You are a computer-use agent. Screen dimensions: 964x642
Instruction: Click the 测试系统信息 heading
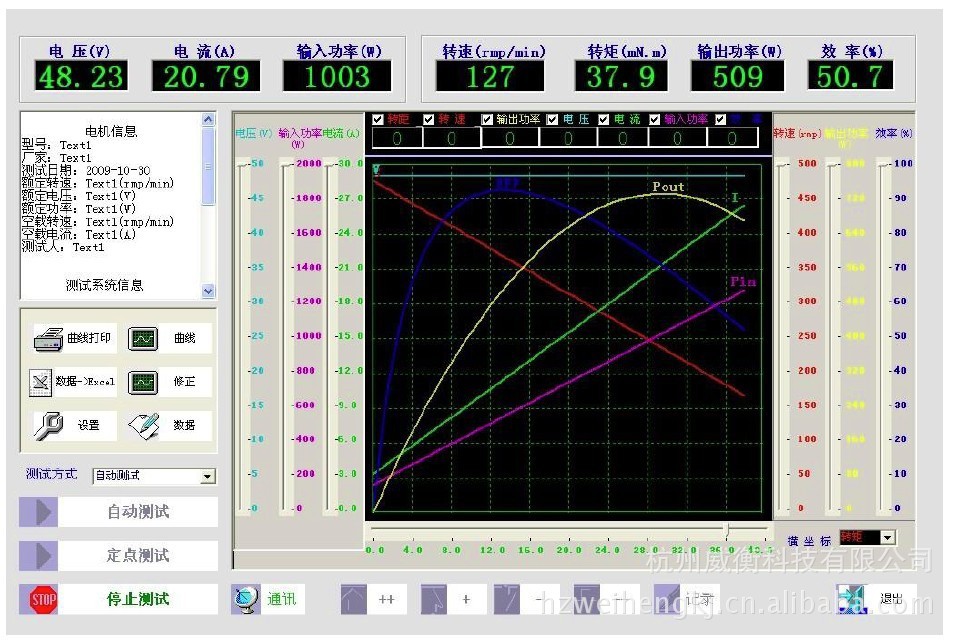[105, 285]
